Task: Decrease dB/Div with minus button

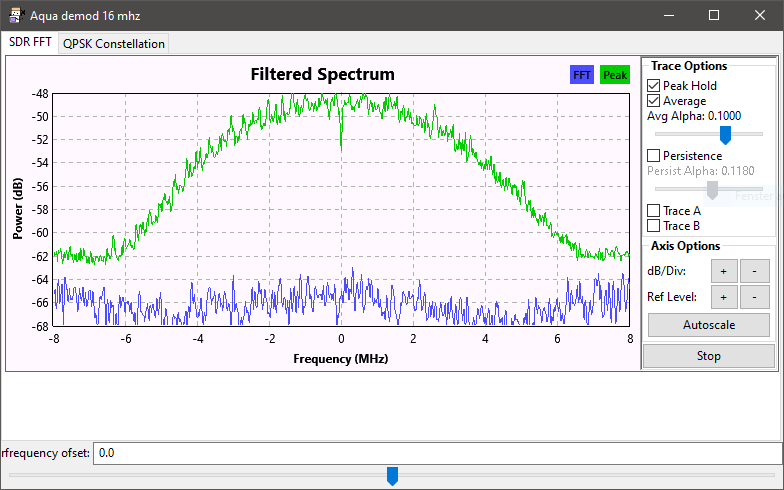Action: pyautogui.click(x=754, y=271)
